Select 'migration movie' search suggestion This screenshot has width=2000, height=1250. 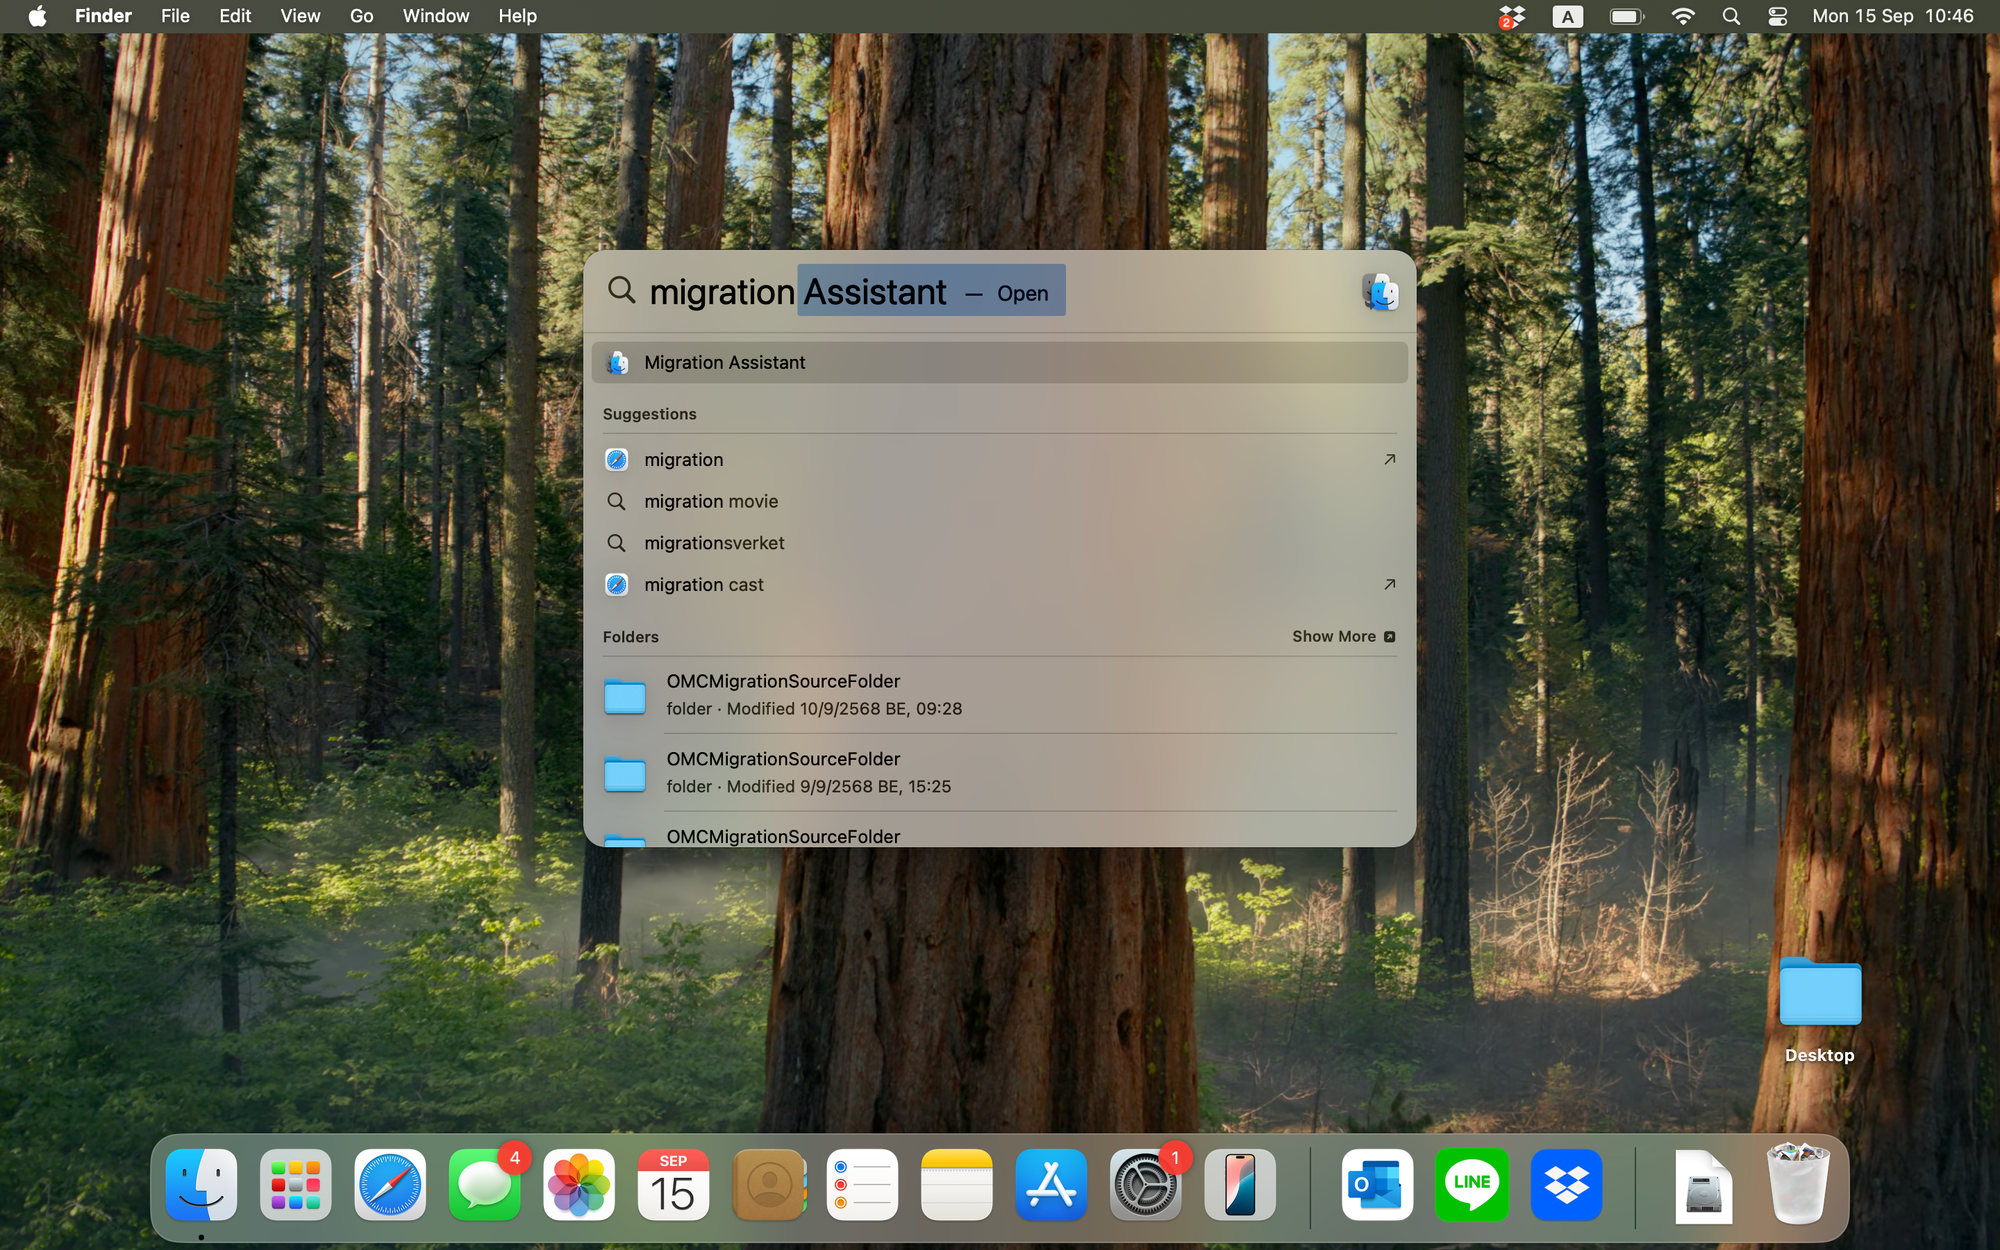(x=999, y=501)
